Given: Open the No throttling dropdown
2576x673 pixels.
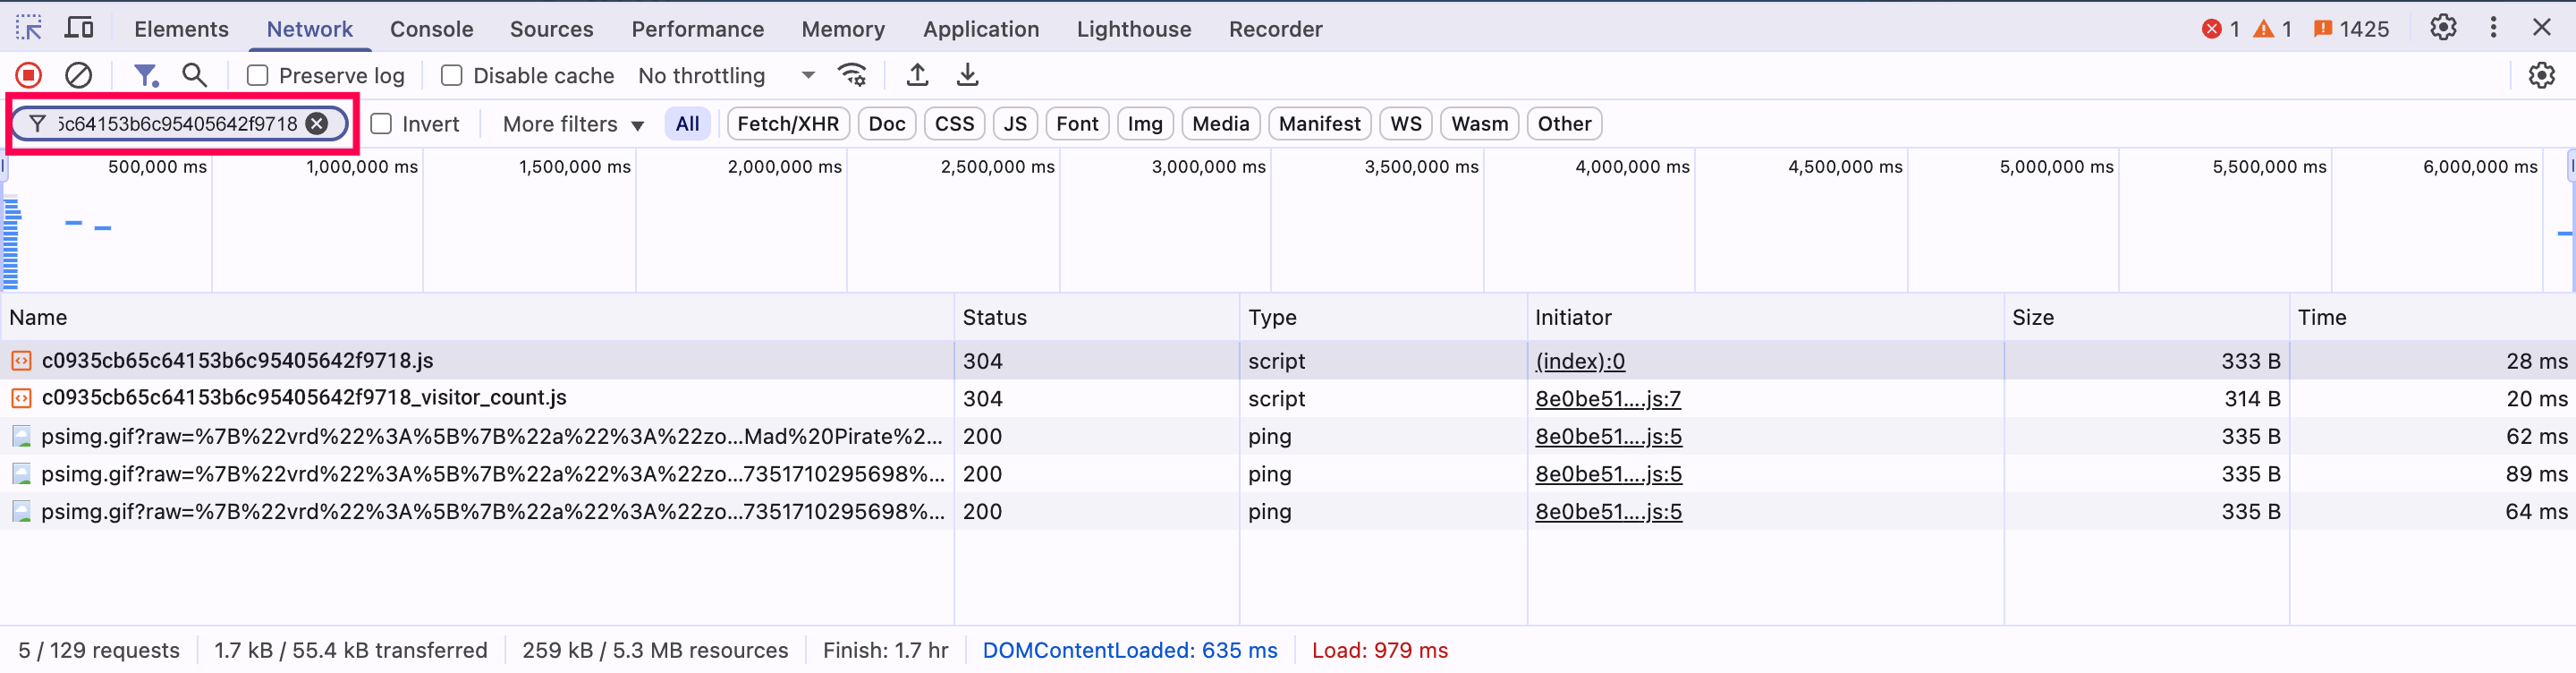Looking at the screenshot, I should point(726,76).
